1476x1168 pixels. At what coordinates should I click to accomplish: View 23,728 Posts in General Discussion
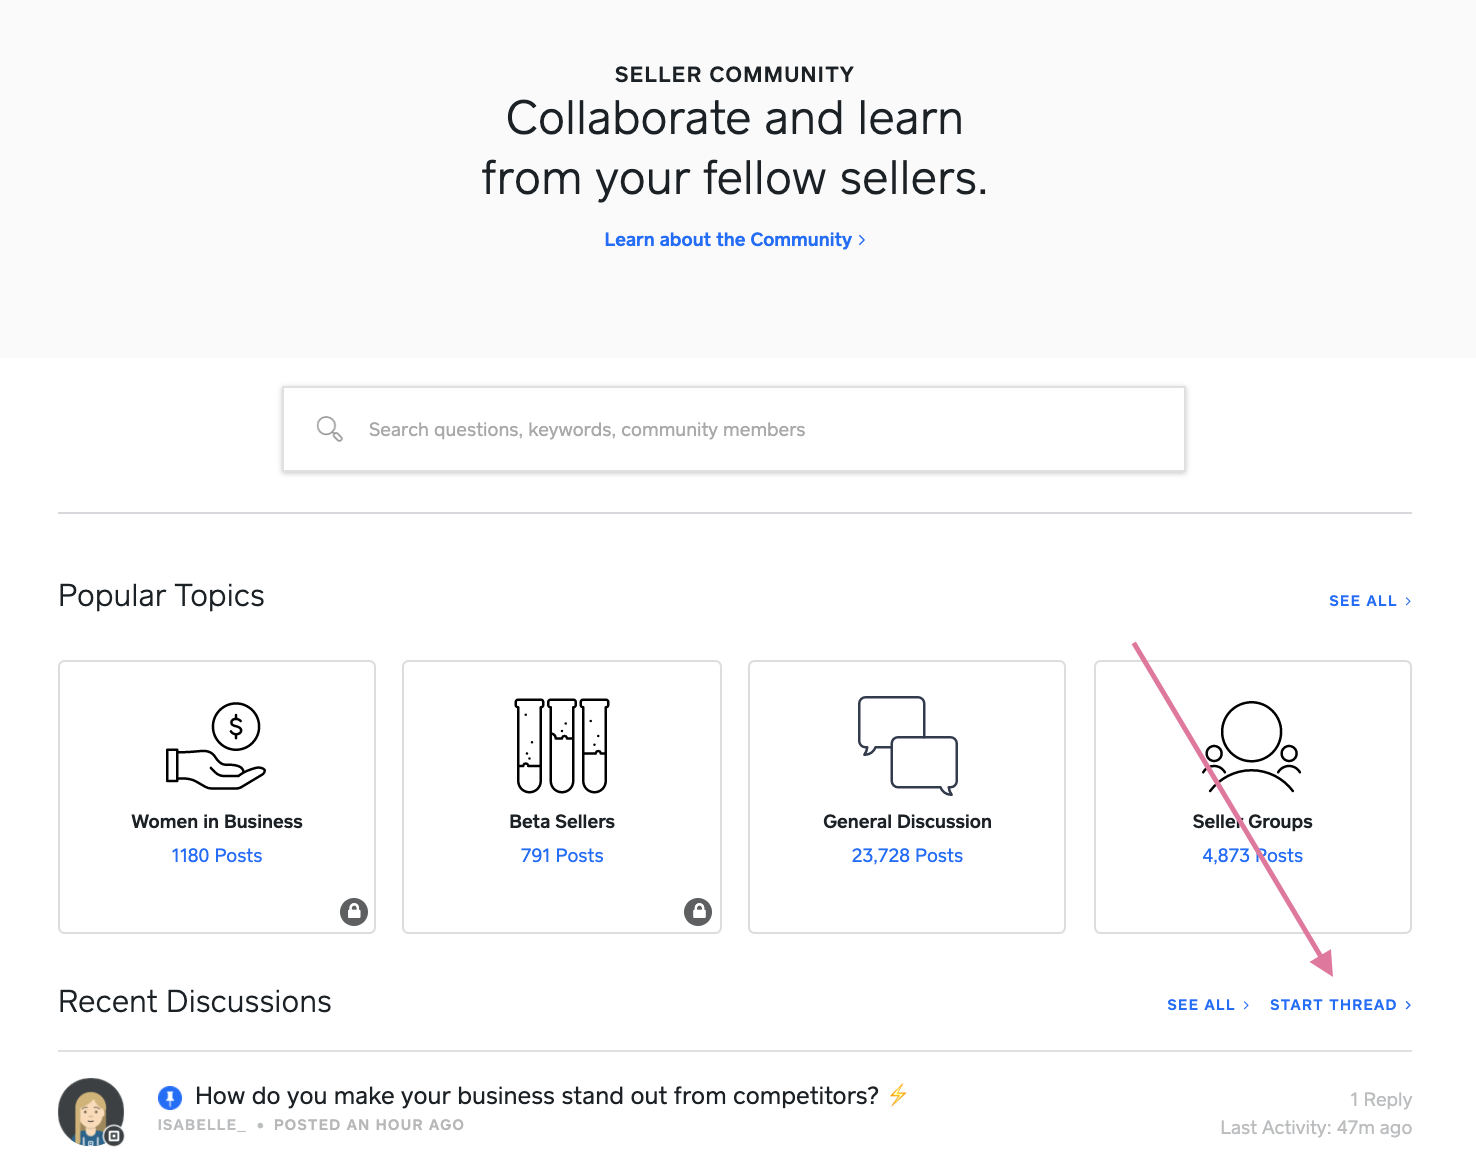[907, 856]
